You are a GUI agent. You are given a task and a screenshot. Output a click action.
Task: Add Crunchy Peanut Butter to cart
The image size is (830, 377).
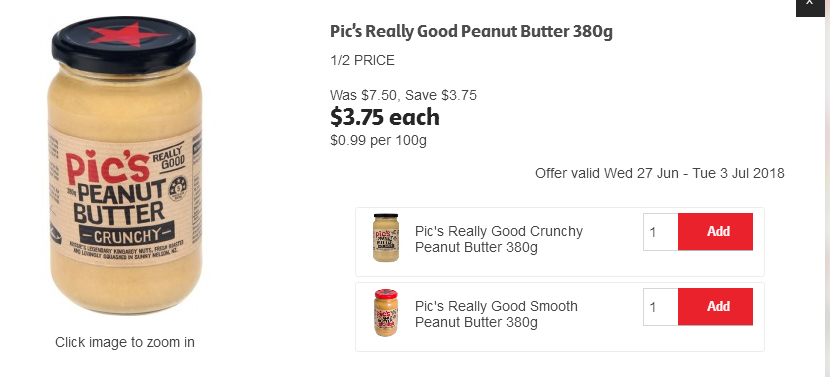click(715, 231)
